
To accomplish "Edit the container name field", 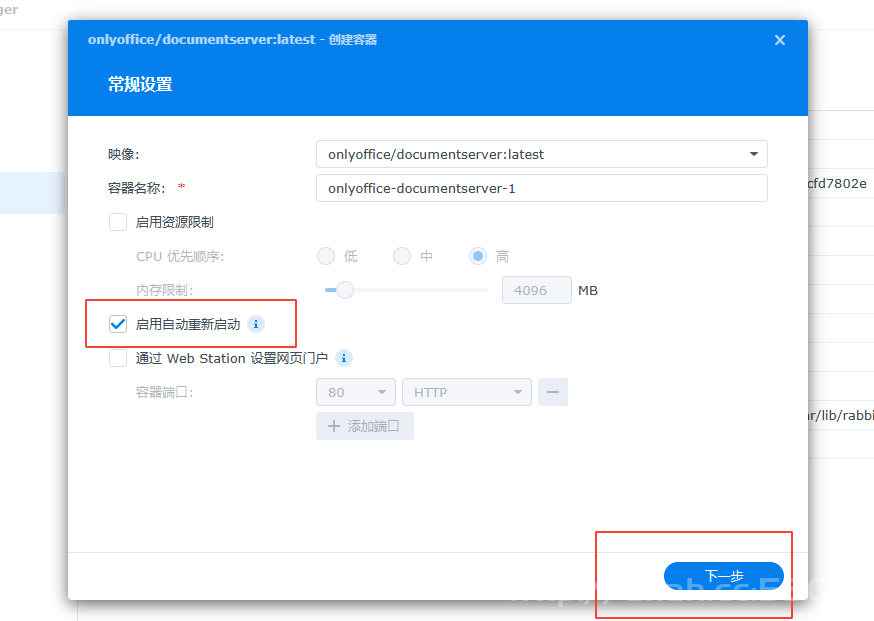I will pos(541,188).
